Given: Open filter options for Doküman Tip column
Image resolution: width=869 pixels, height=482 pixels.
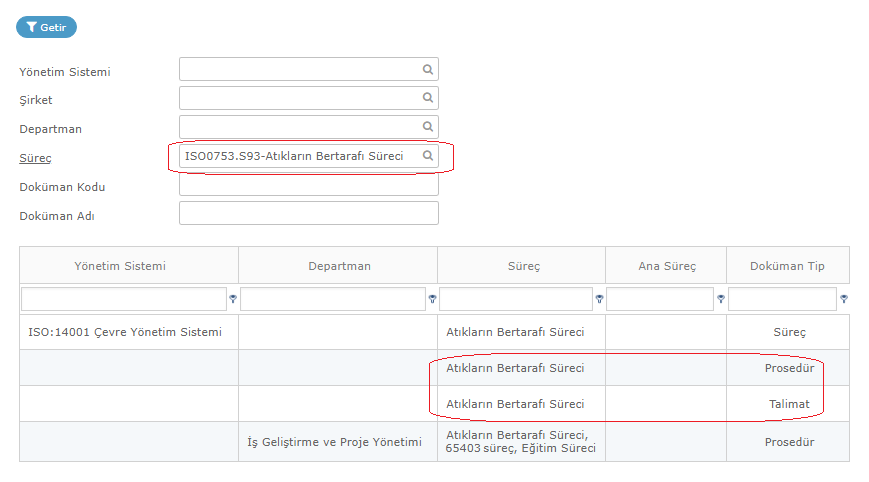Looking at the screenshot, I should [x=844, y=299].
